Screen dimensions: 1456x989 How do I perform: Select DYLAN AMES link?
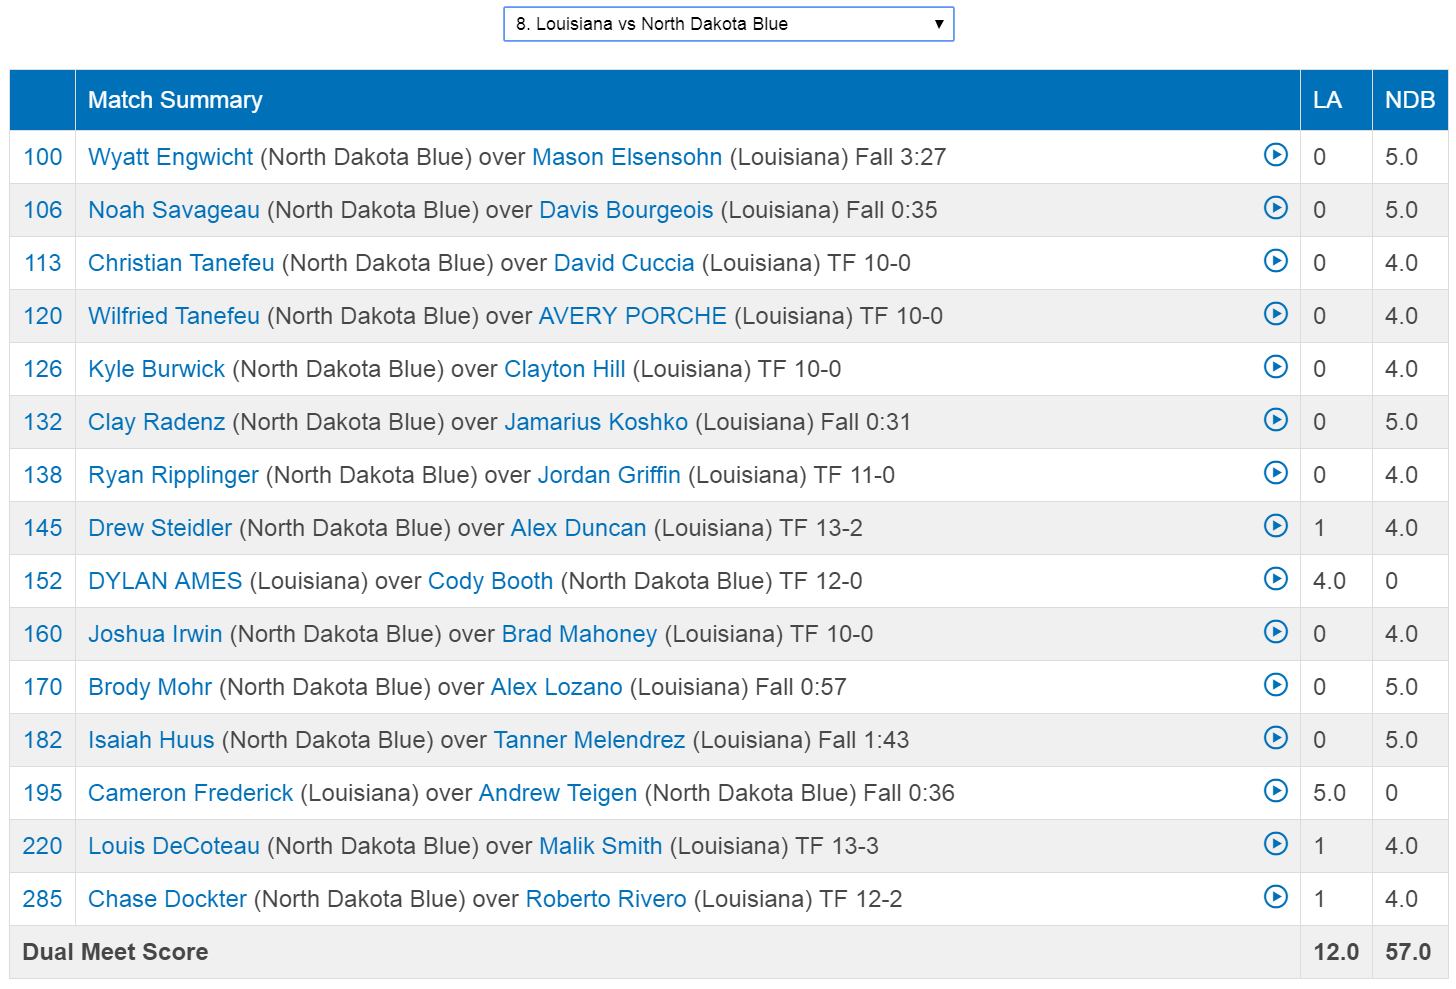point(165,581)
